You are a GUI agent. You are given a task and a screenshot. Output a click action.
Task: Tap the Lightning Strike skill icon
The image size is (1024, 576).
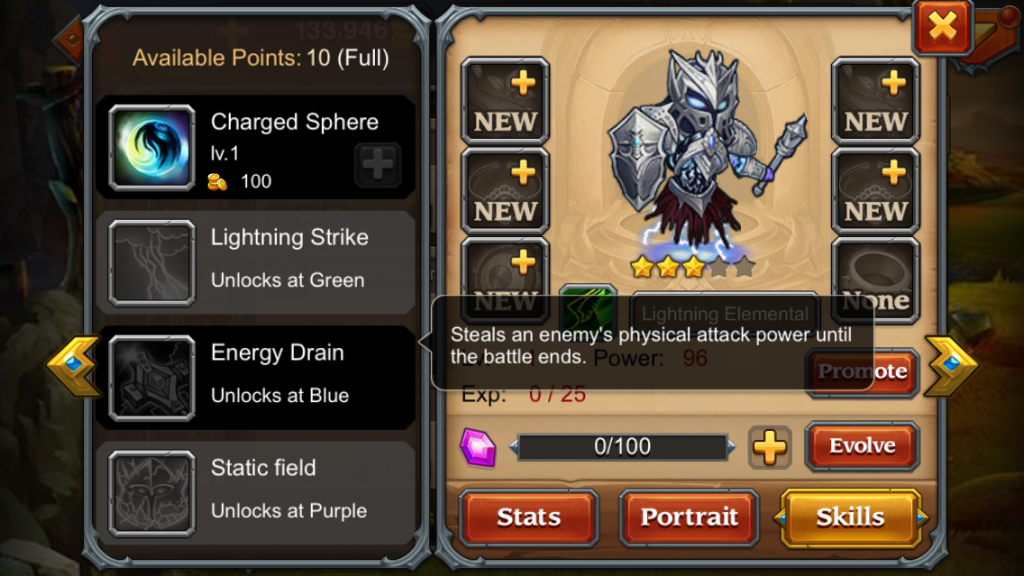[x=152, y=263]
